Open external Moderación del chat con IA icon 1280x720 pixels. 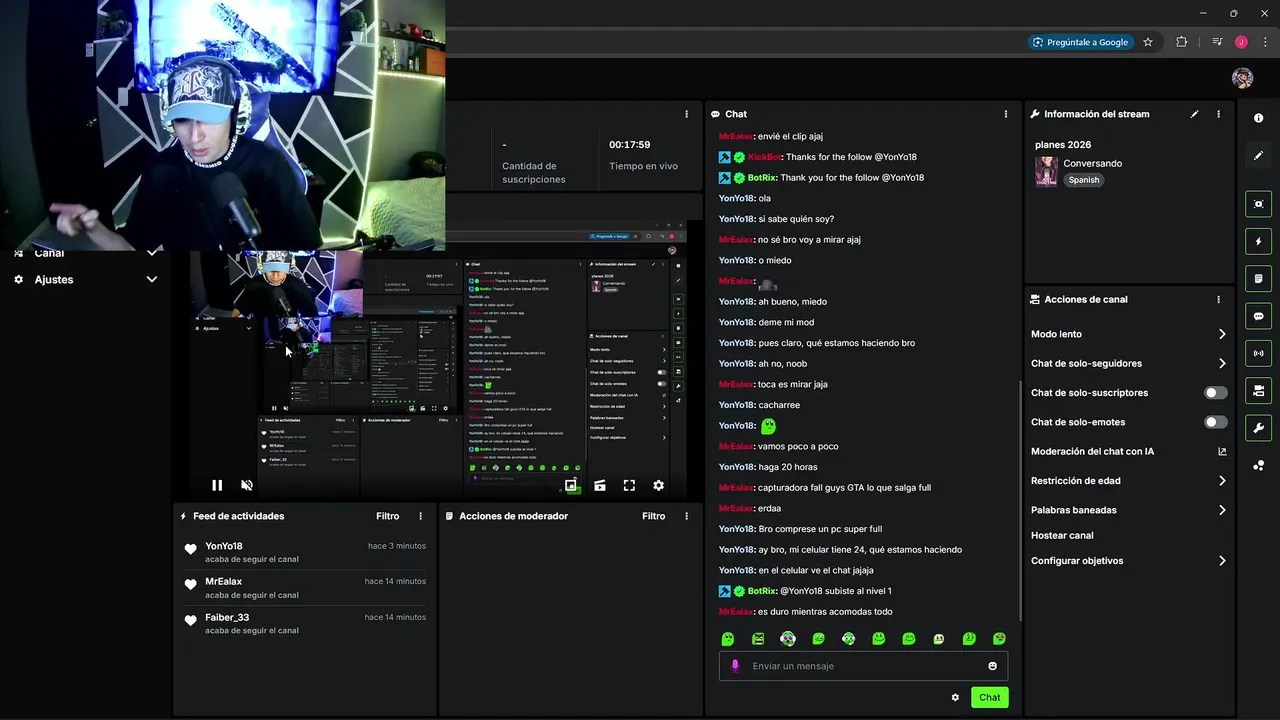coord(1222,451)
